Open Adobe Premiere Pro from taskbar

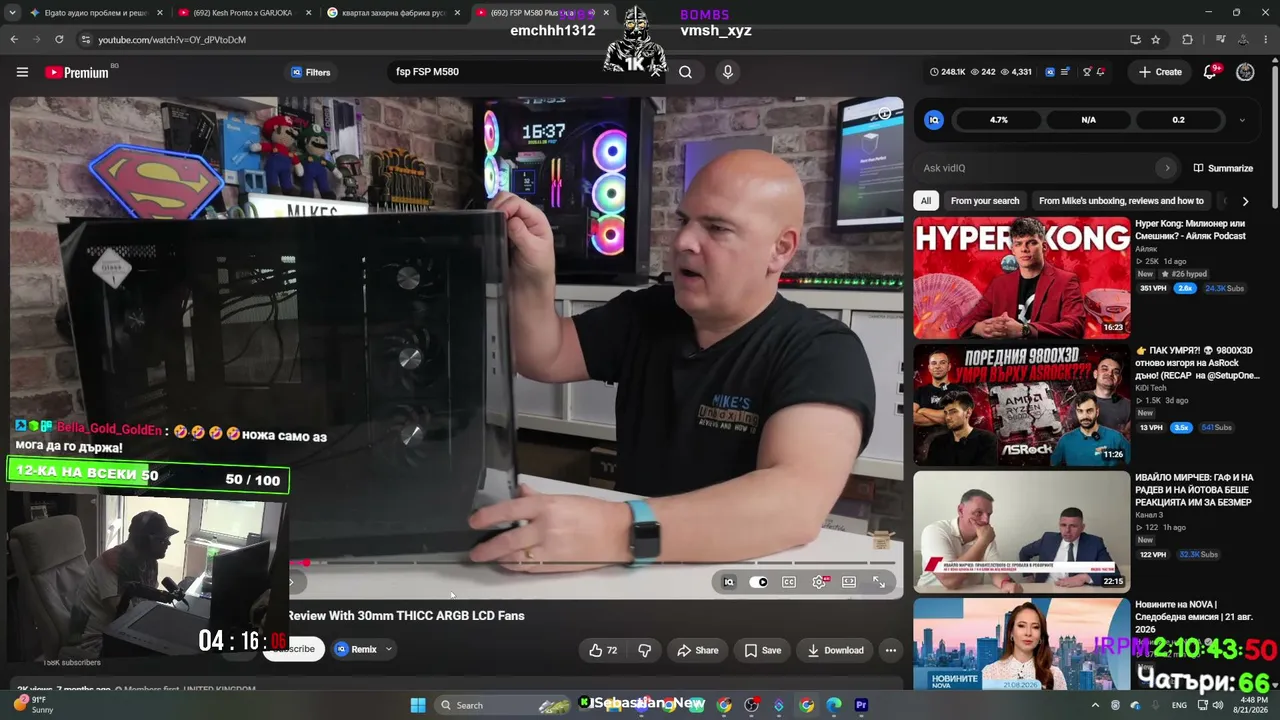[x=861, y=705]
